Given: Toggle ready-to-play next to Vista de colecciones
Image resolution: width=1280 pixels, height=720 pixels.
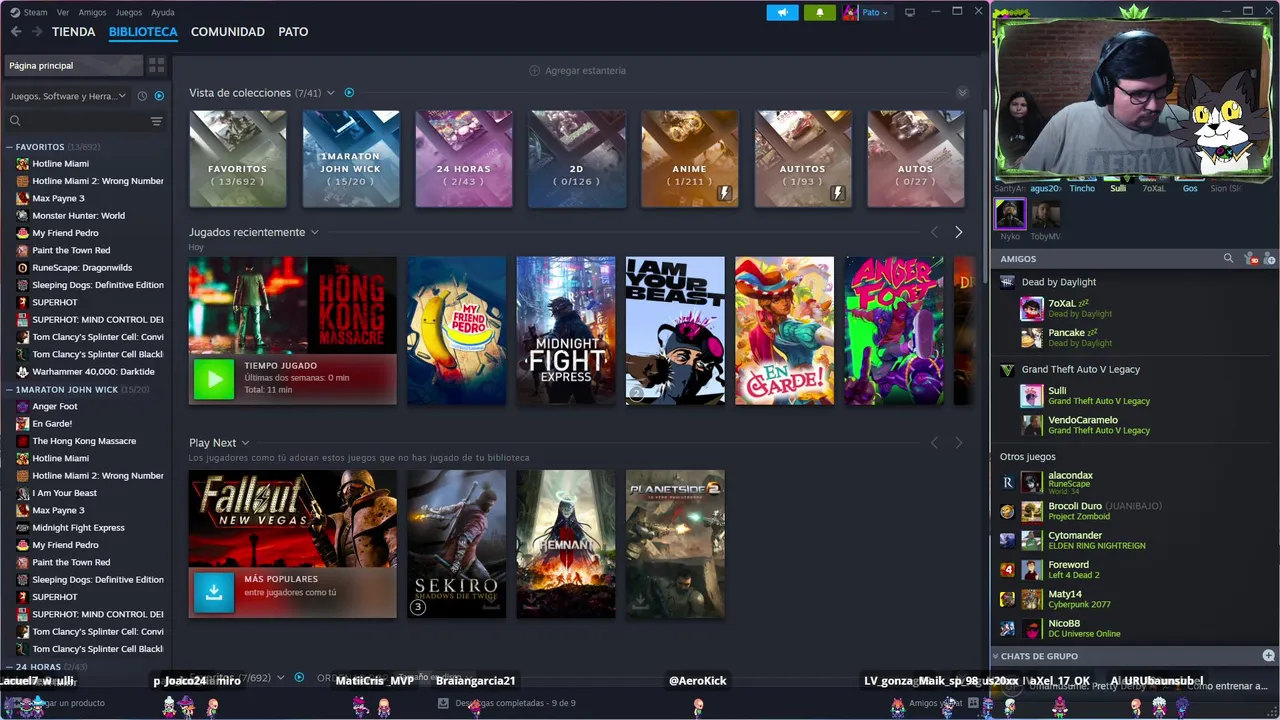Looking at the screenshot, I should [x=349, y=93].
